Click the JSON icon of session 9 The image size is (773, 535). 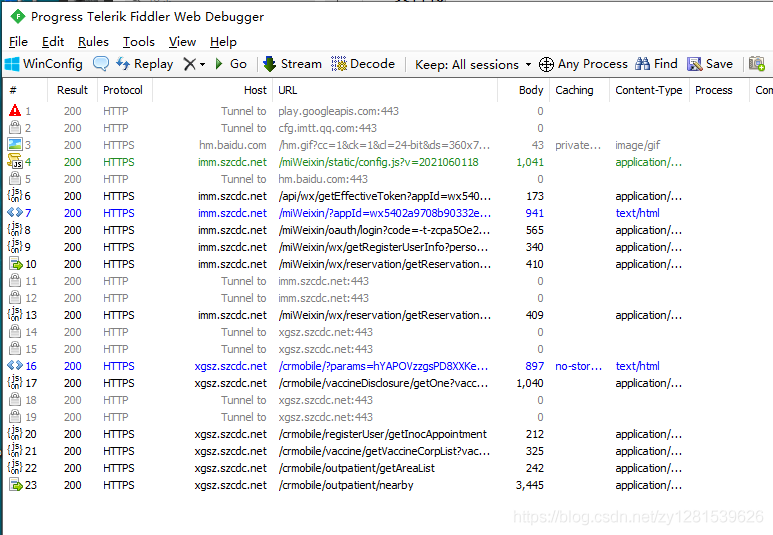(x=15, y=246)
